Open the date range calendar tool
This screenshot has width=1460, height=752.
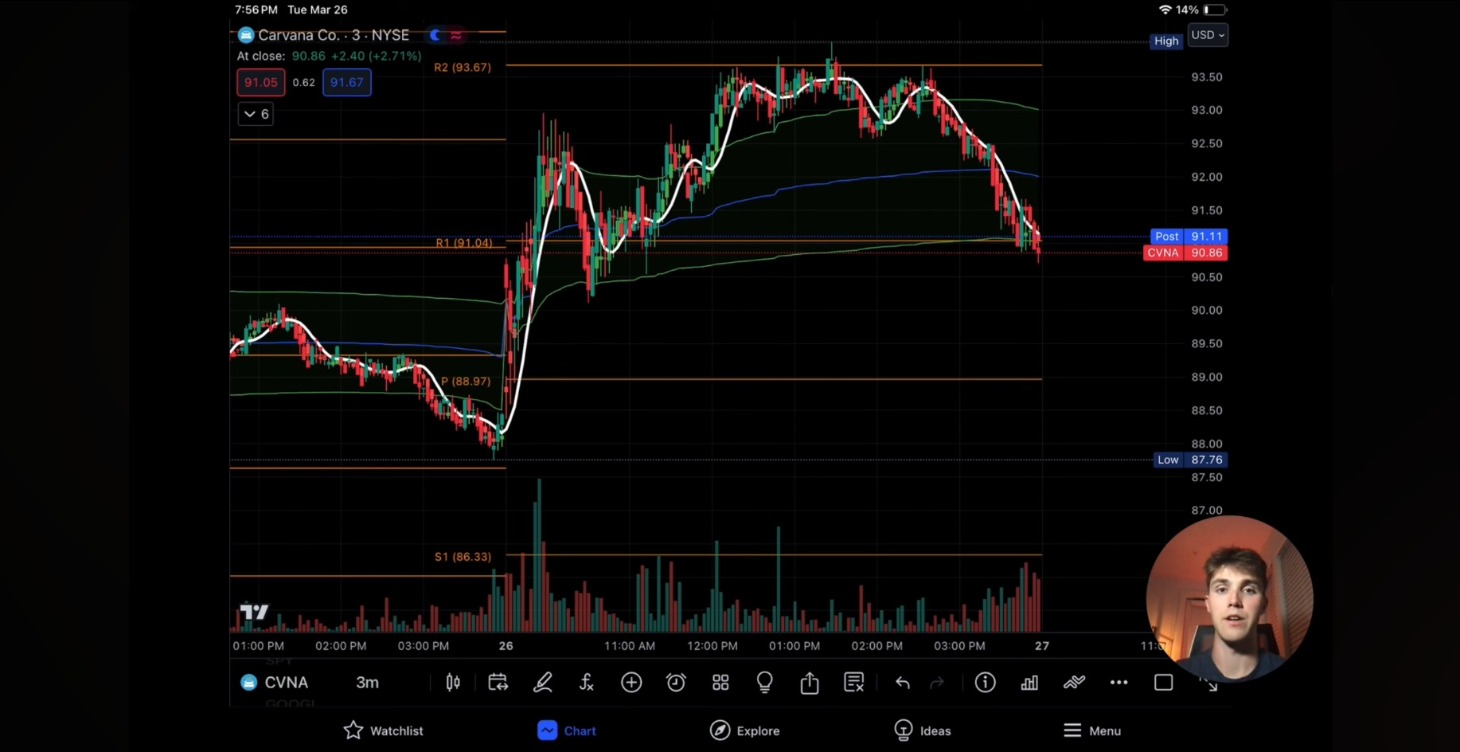coord(497,682)
